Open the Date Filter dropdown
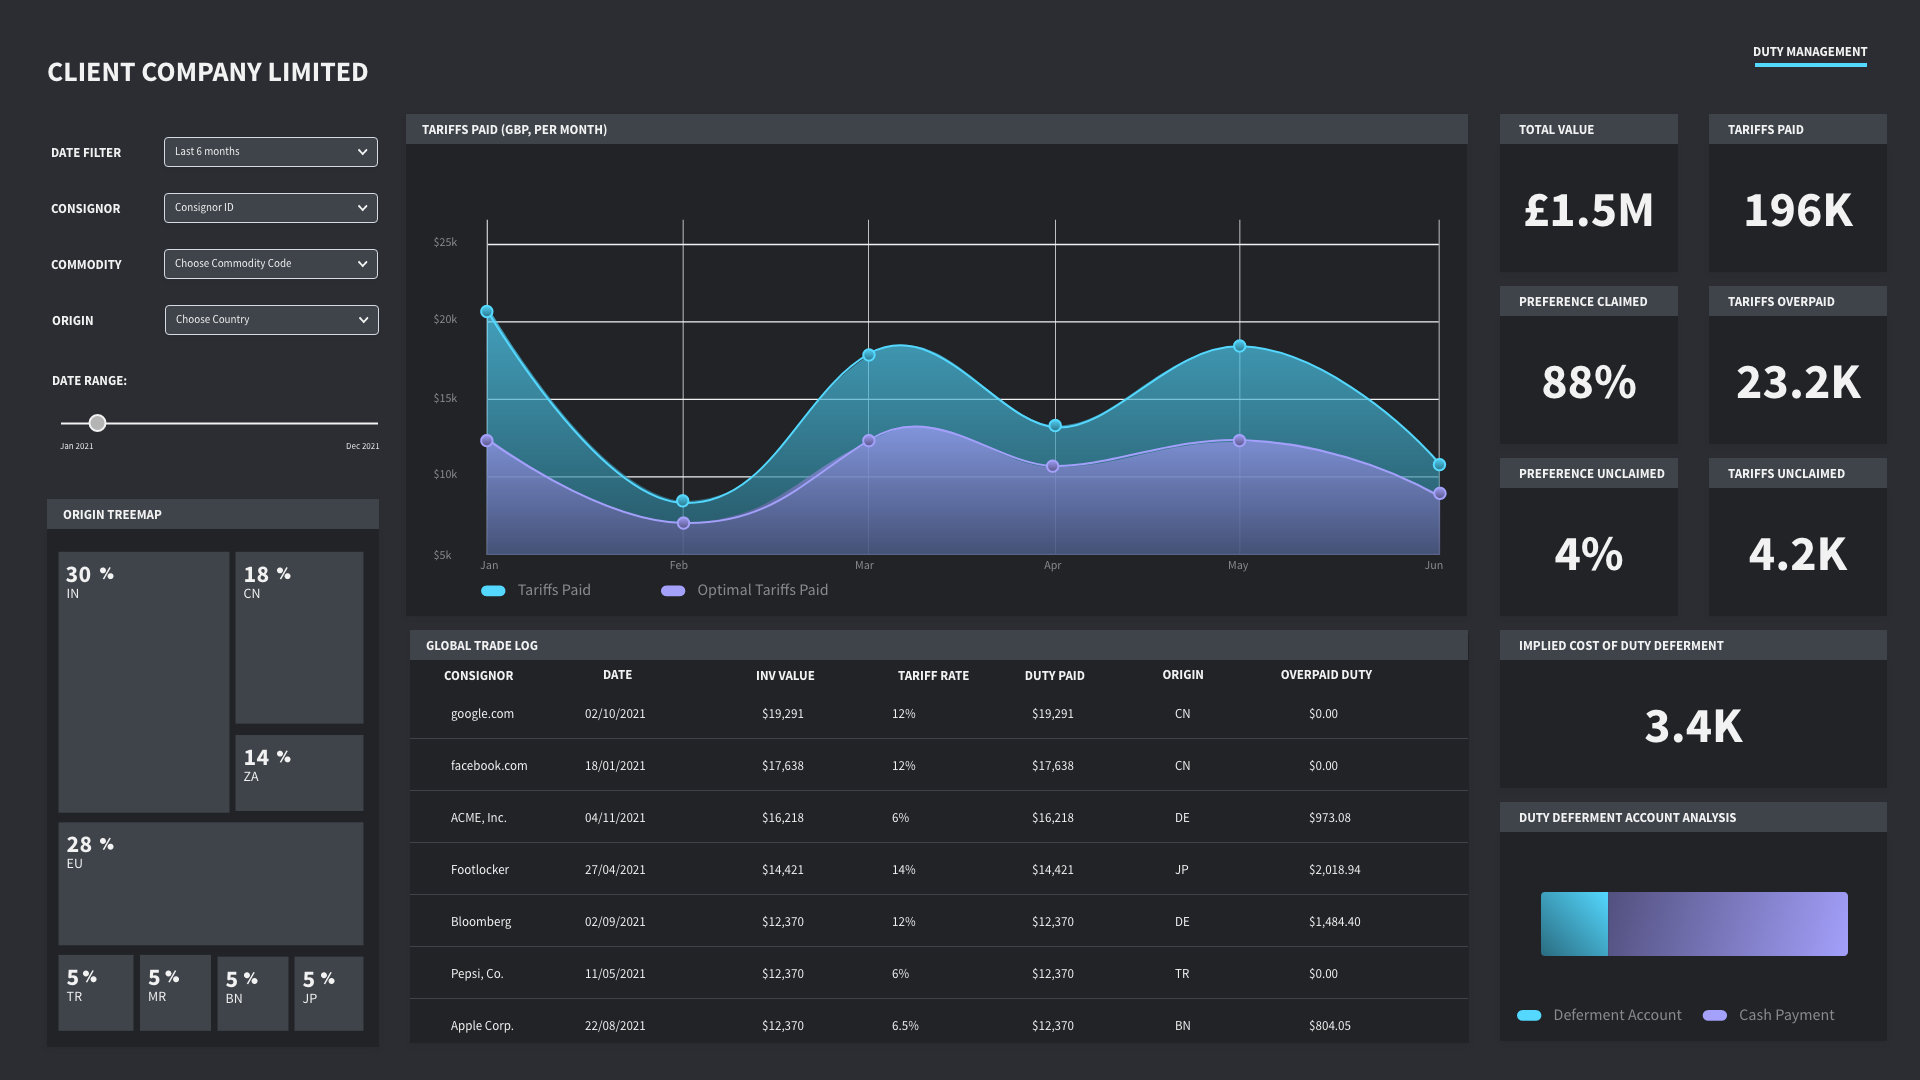The image size is (1920, 1080). 270,152
